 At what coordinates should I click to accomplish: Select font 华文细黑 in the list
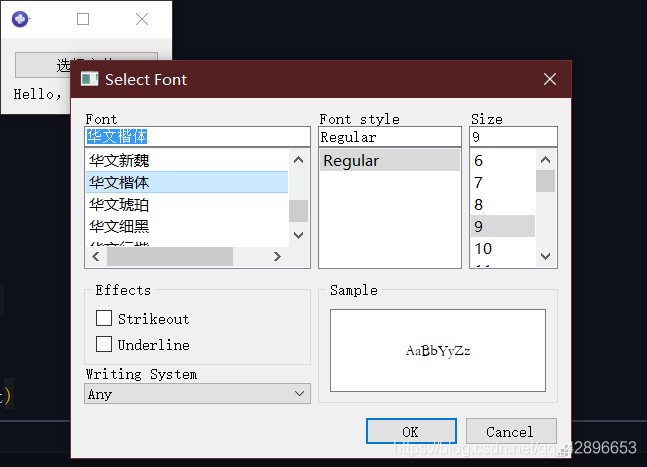pyautogui.click(x=187, y=226)
